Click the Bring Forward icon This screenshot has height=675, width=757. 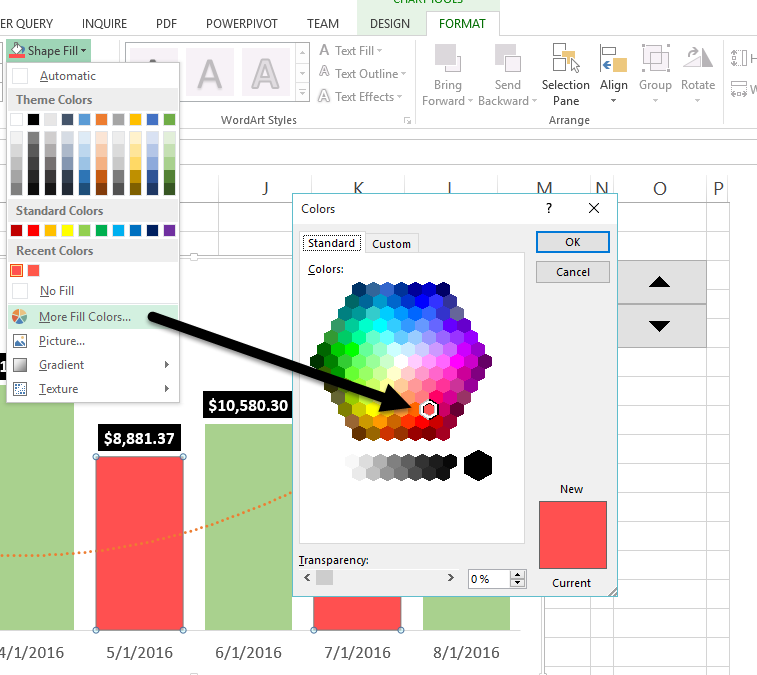tap(448, 58)
